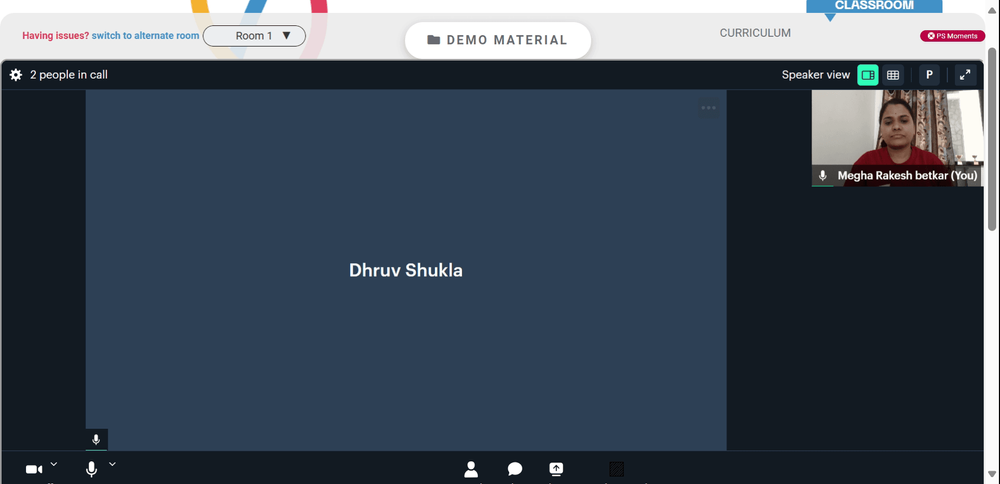Screen dimensions: 1000x484
Task: Click the folder icon in DEMO MATERIAL
Action: 434,40
